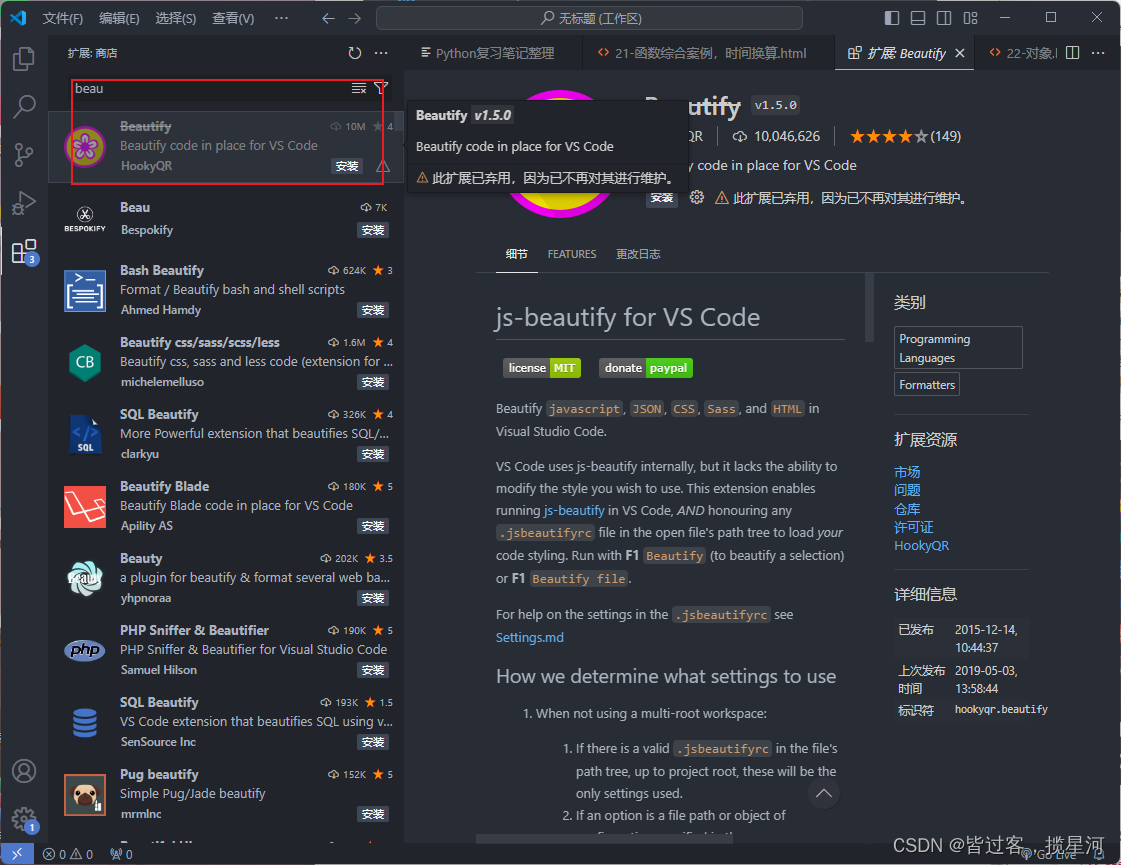Click the command center search bar
This screenshot has height=865, width=1121.
[x=589, y=18]
